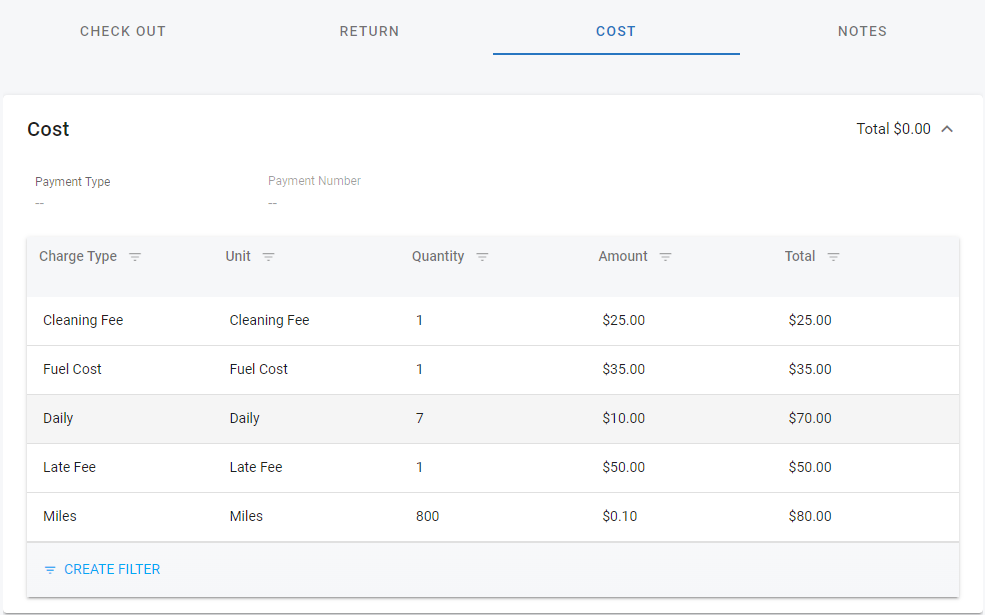Go to the Notes tab
This screenshot has width=985, height=615.
pyautogui.click(x=862, y=31)
